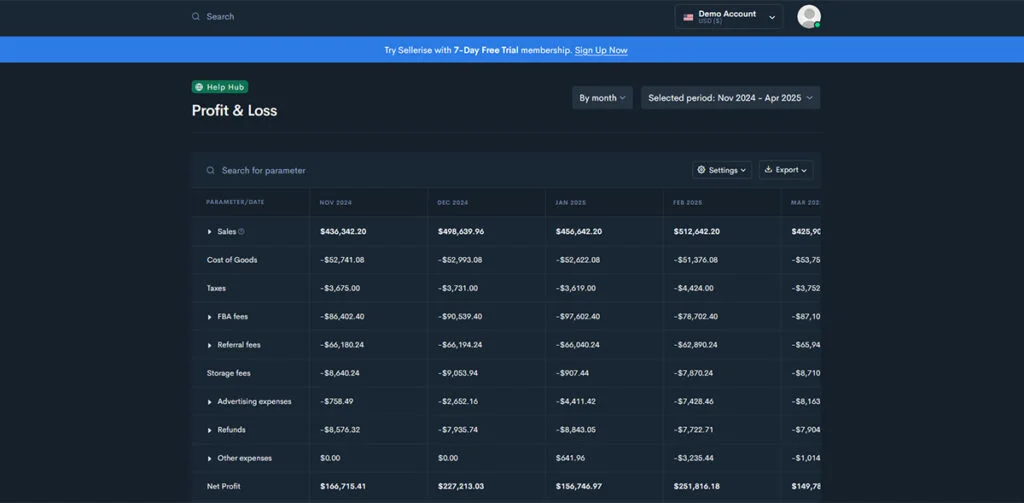The height and width of the screenshot is (503, 1024).
Task: Click Cost of Goods value -$52,741.08
Action: [x=342, y=260]
